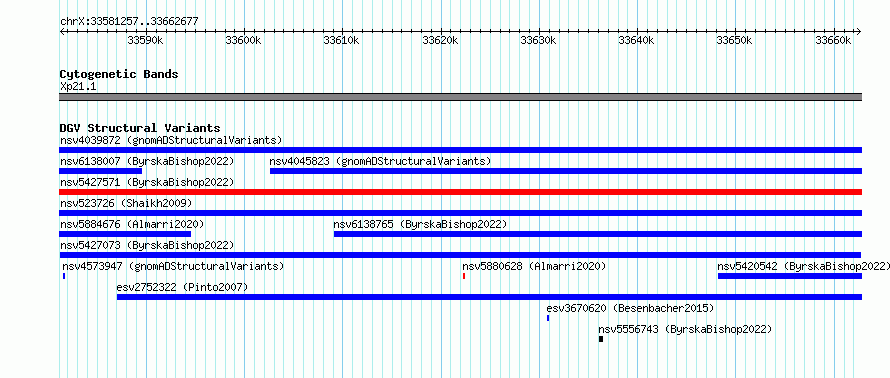Click the nsv523726 Shaikh2009 label
This screenshot has width=890, height=378.
click(126, 203)
